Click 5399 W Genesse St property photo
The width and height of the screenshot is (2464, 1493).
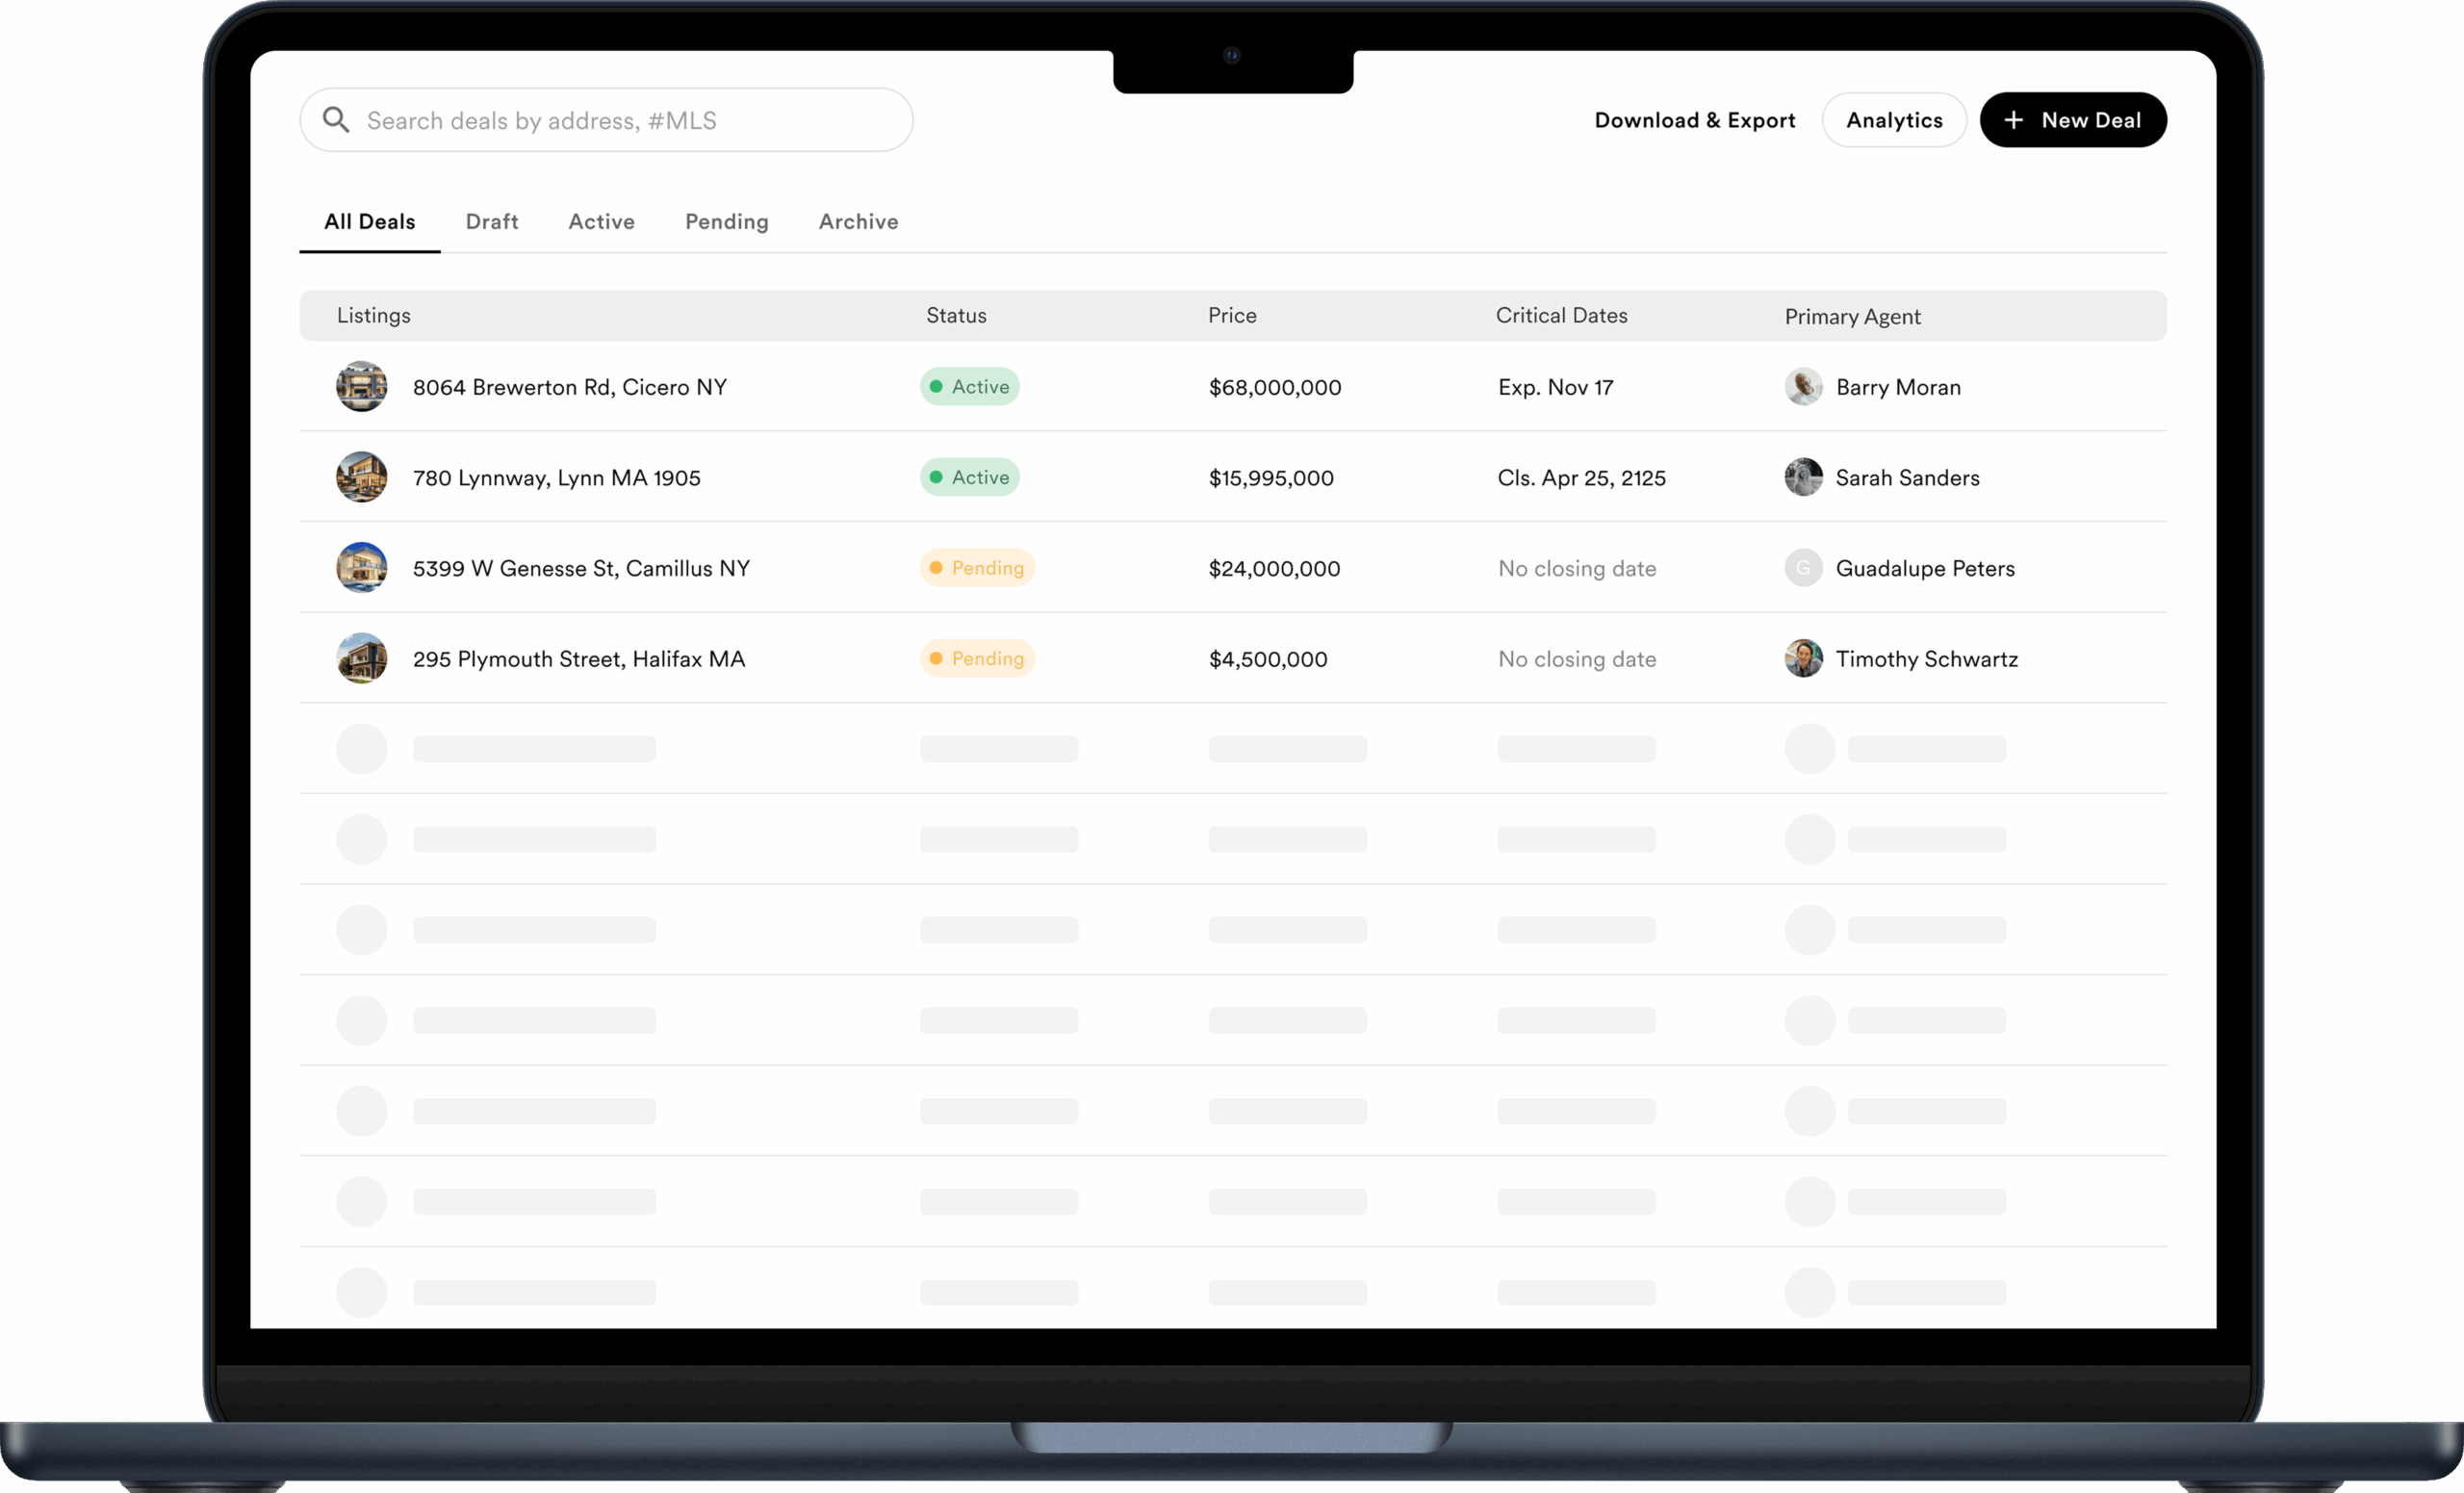coord(361,568)
